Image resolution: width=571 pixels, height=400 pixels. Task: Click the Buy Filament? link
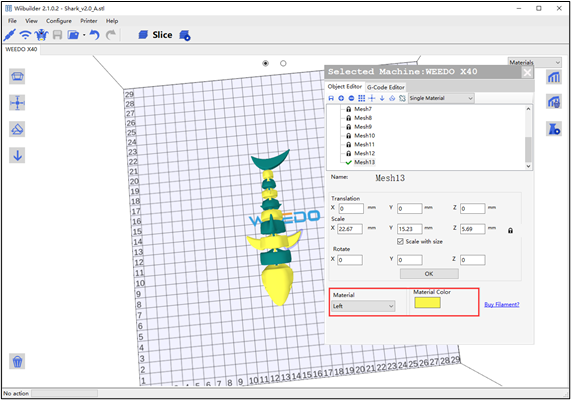(502, 305)
